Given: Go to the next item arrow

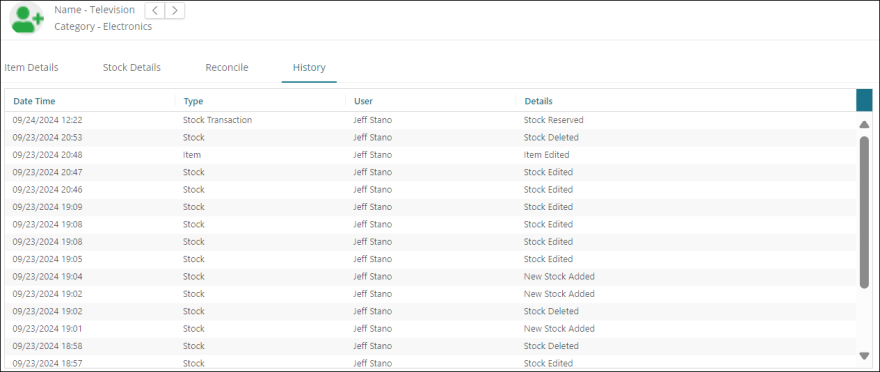Looking at the screenshot, I should [175, 10].
